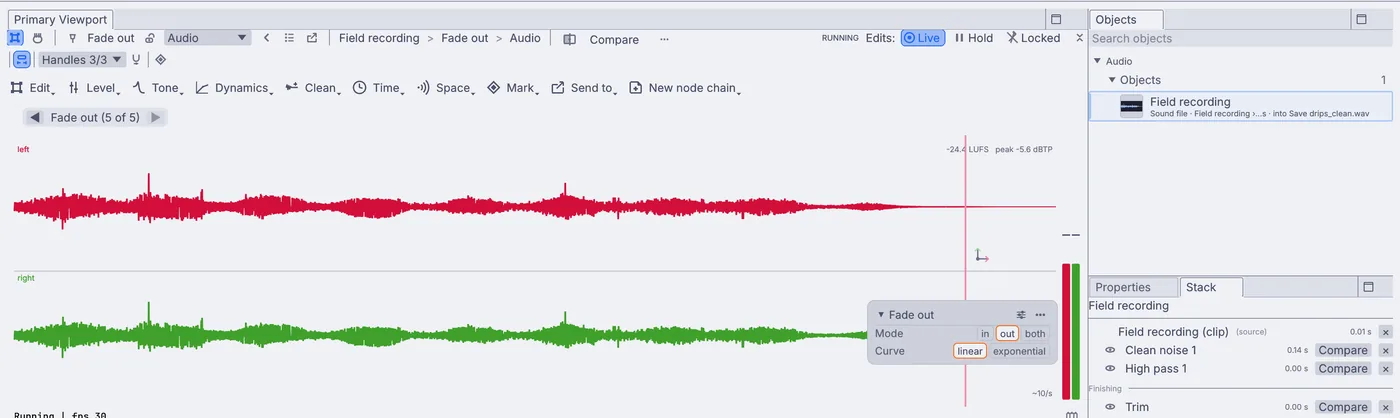Click the Search objects field
1400x418 pixels.
click(x=1240, y=39)
